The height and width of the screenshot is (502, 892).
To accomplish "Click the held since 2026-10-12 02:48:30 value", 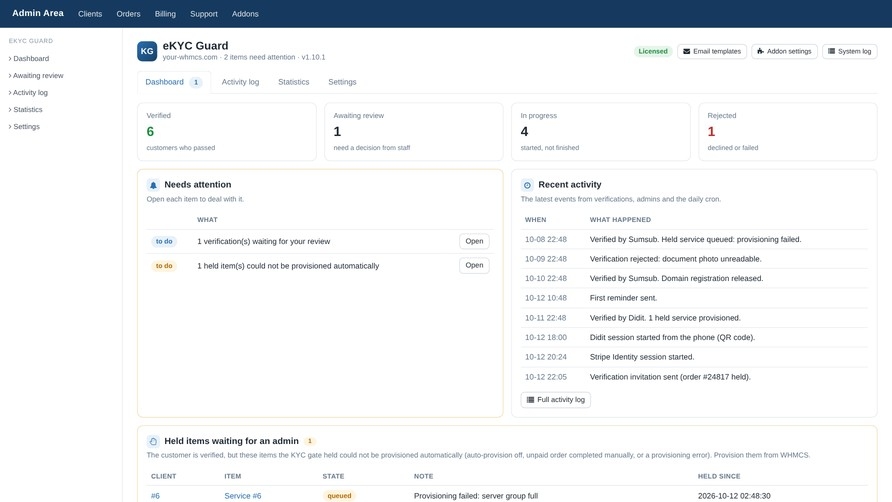I will [x=734, y=496].
